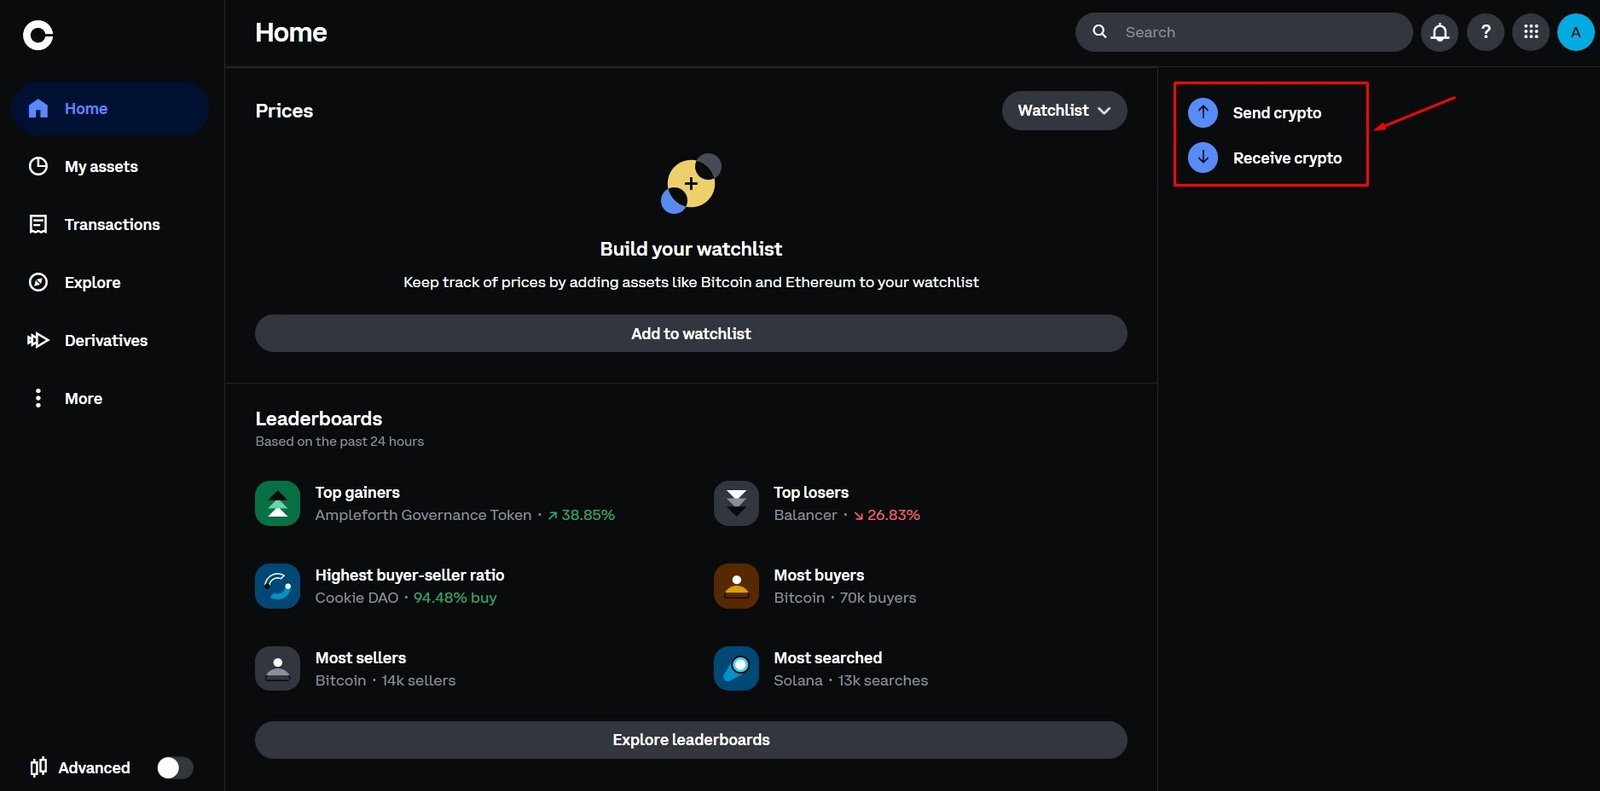1600x791 pixels.
Task: Open the Most searched leaderboard icon
Action: 736,669
